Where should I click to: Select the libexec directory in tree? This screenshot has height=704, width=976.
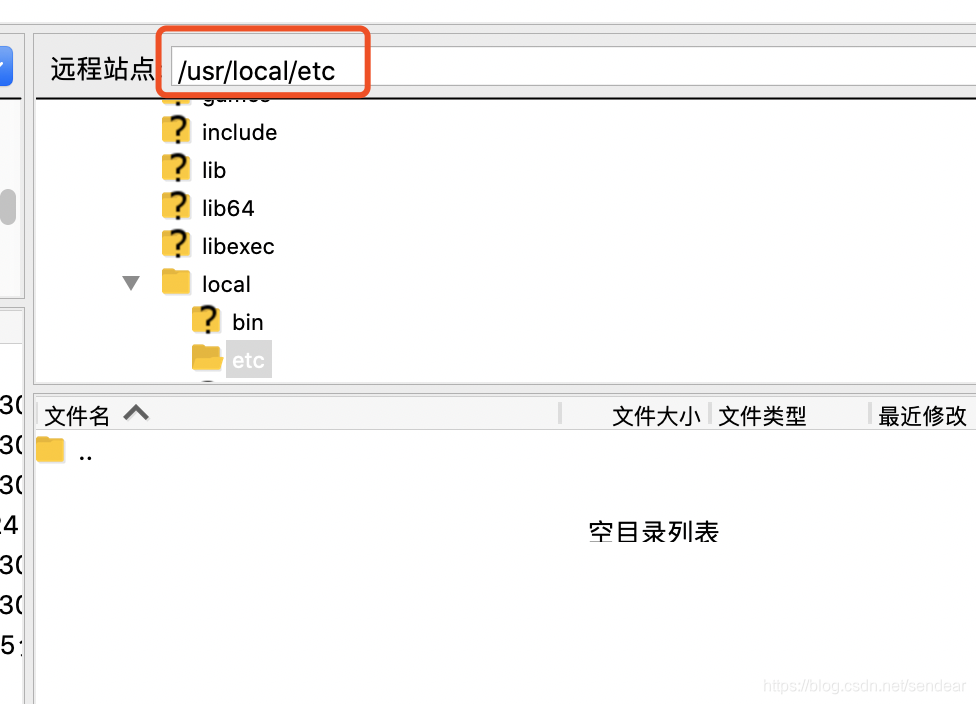pyautogui.click(x=240, y=245)
